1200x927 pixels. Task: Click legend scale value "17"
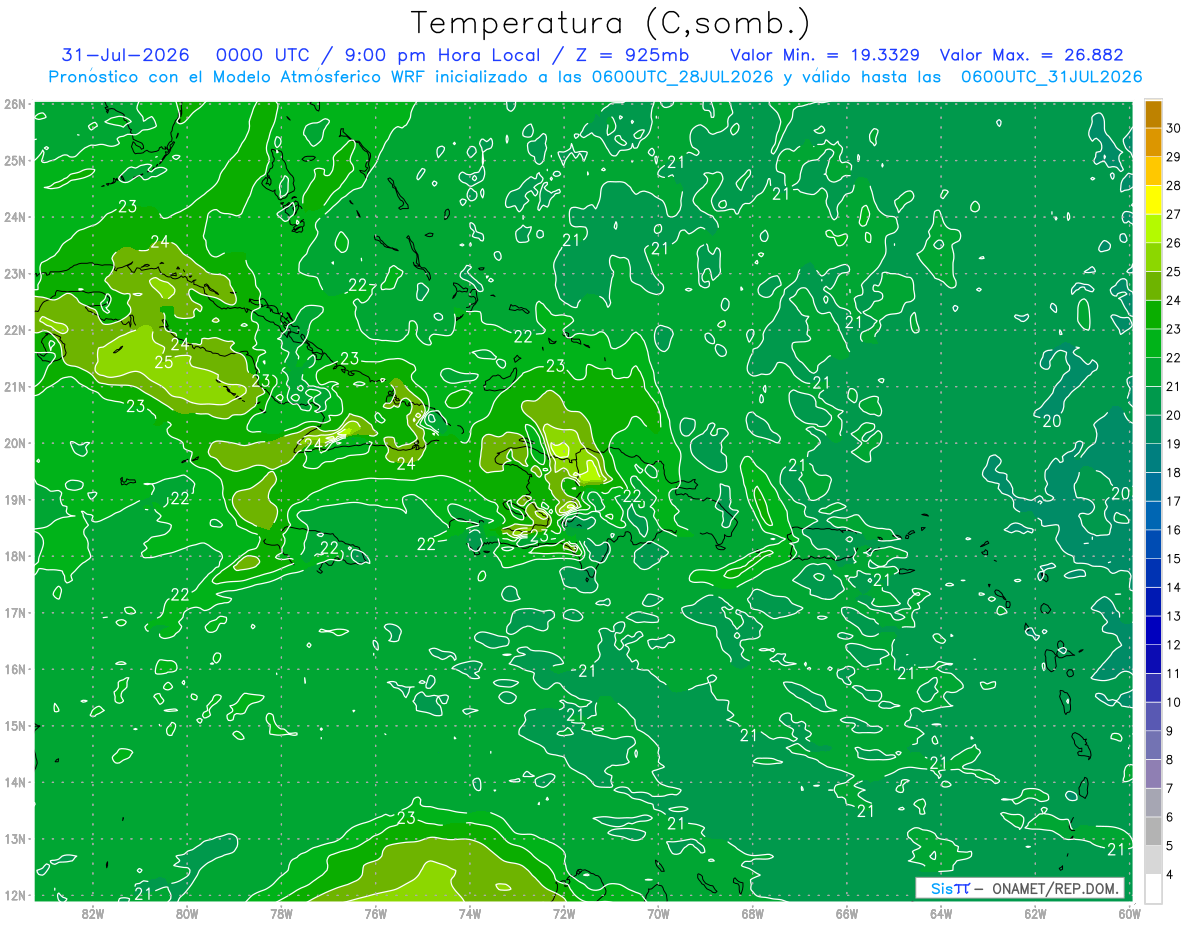click(1174, 501)
